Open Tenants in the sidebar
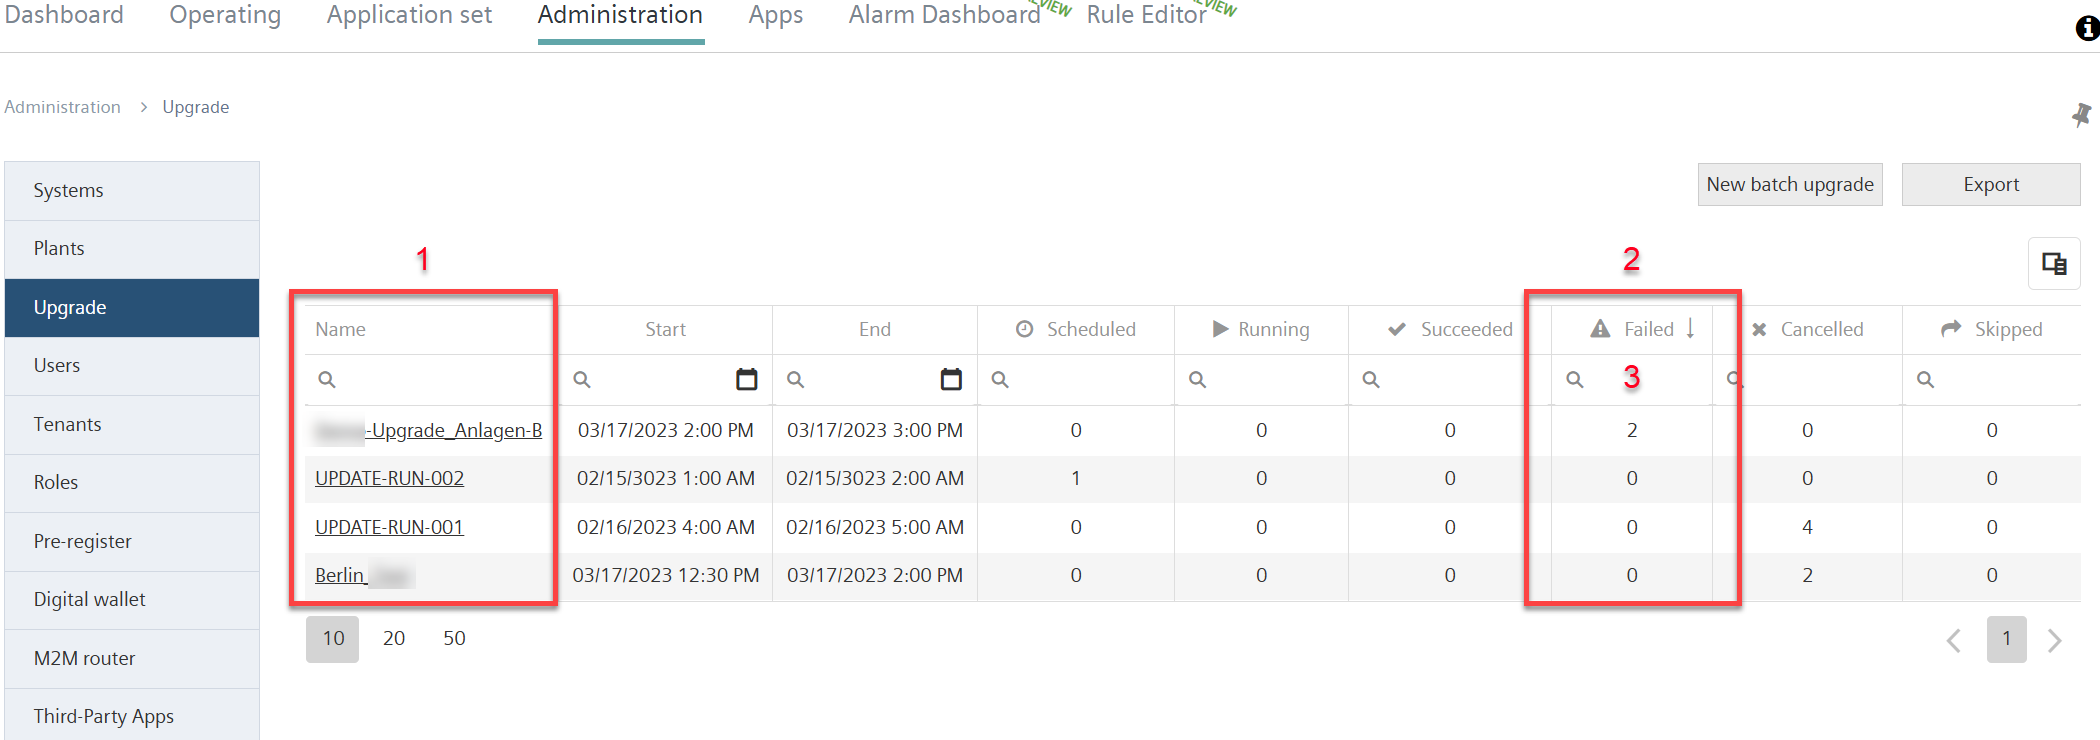2100x740 pixels. click(x=132, y=425)
